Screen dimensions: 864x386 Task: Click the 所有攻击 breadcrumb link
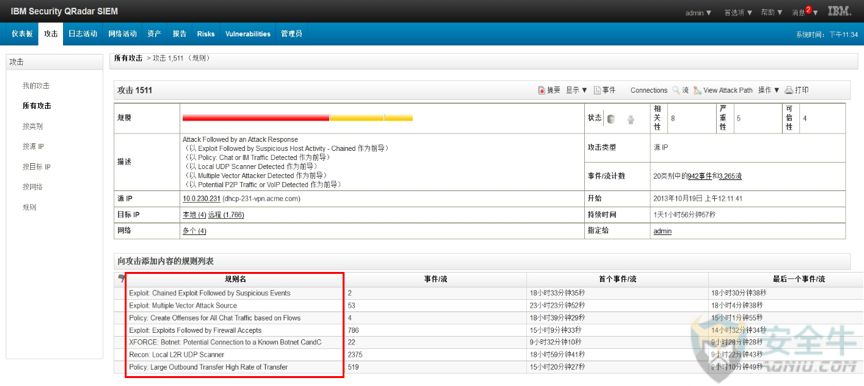tap(128, 58)
